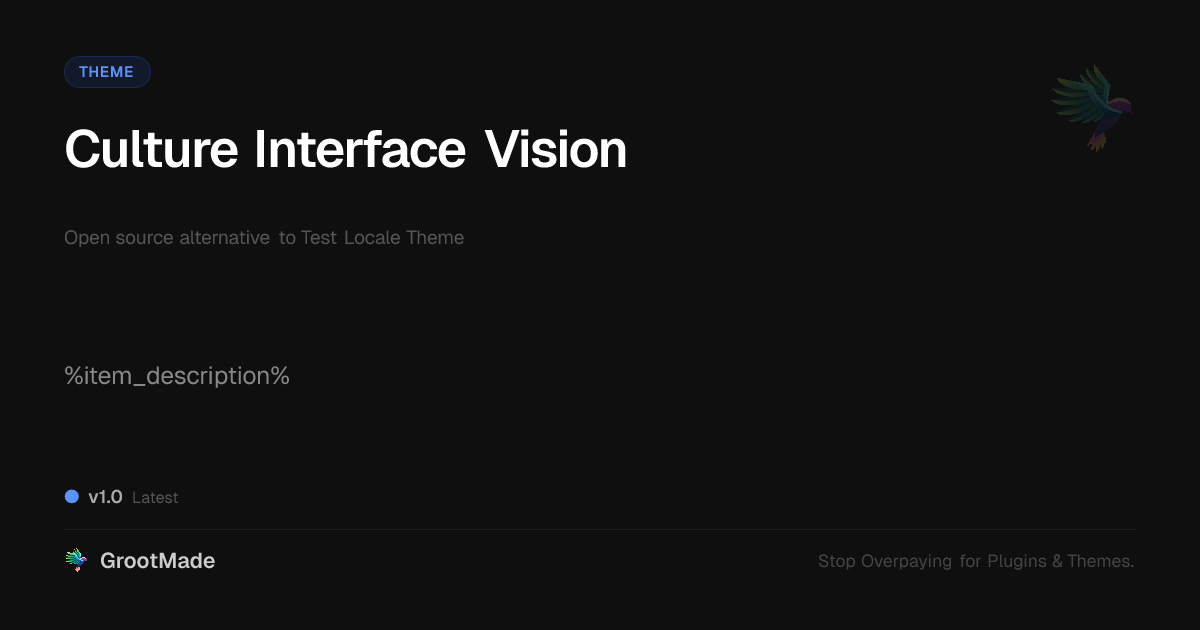Click the "Latest" release tag
Screen dimensions: 1200x630
coord(155,498)
